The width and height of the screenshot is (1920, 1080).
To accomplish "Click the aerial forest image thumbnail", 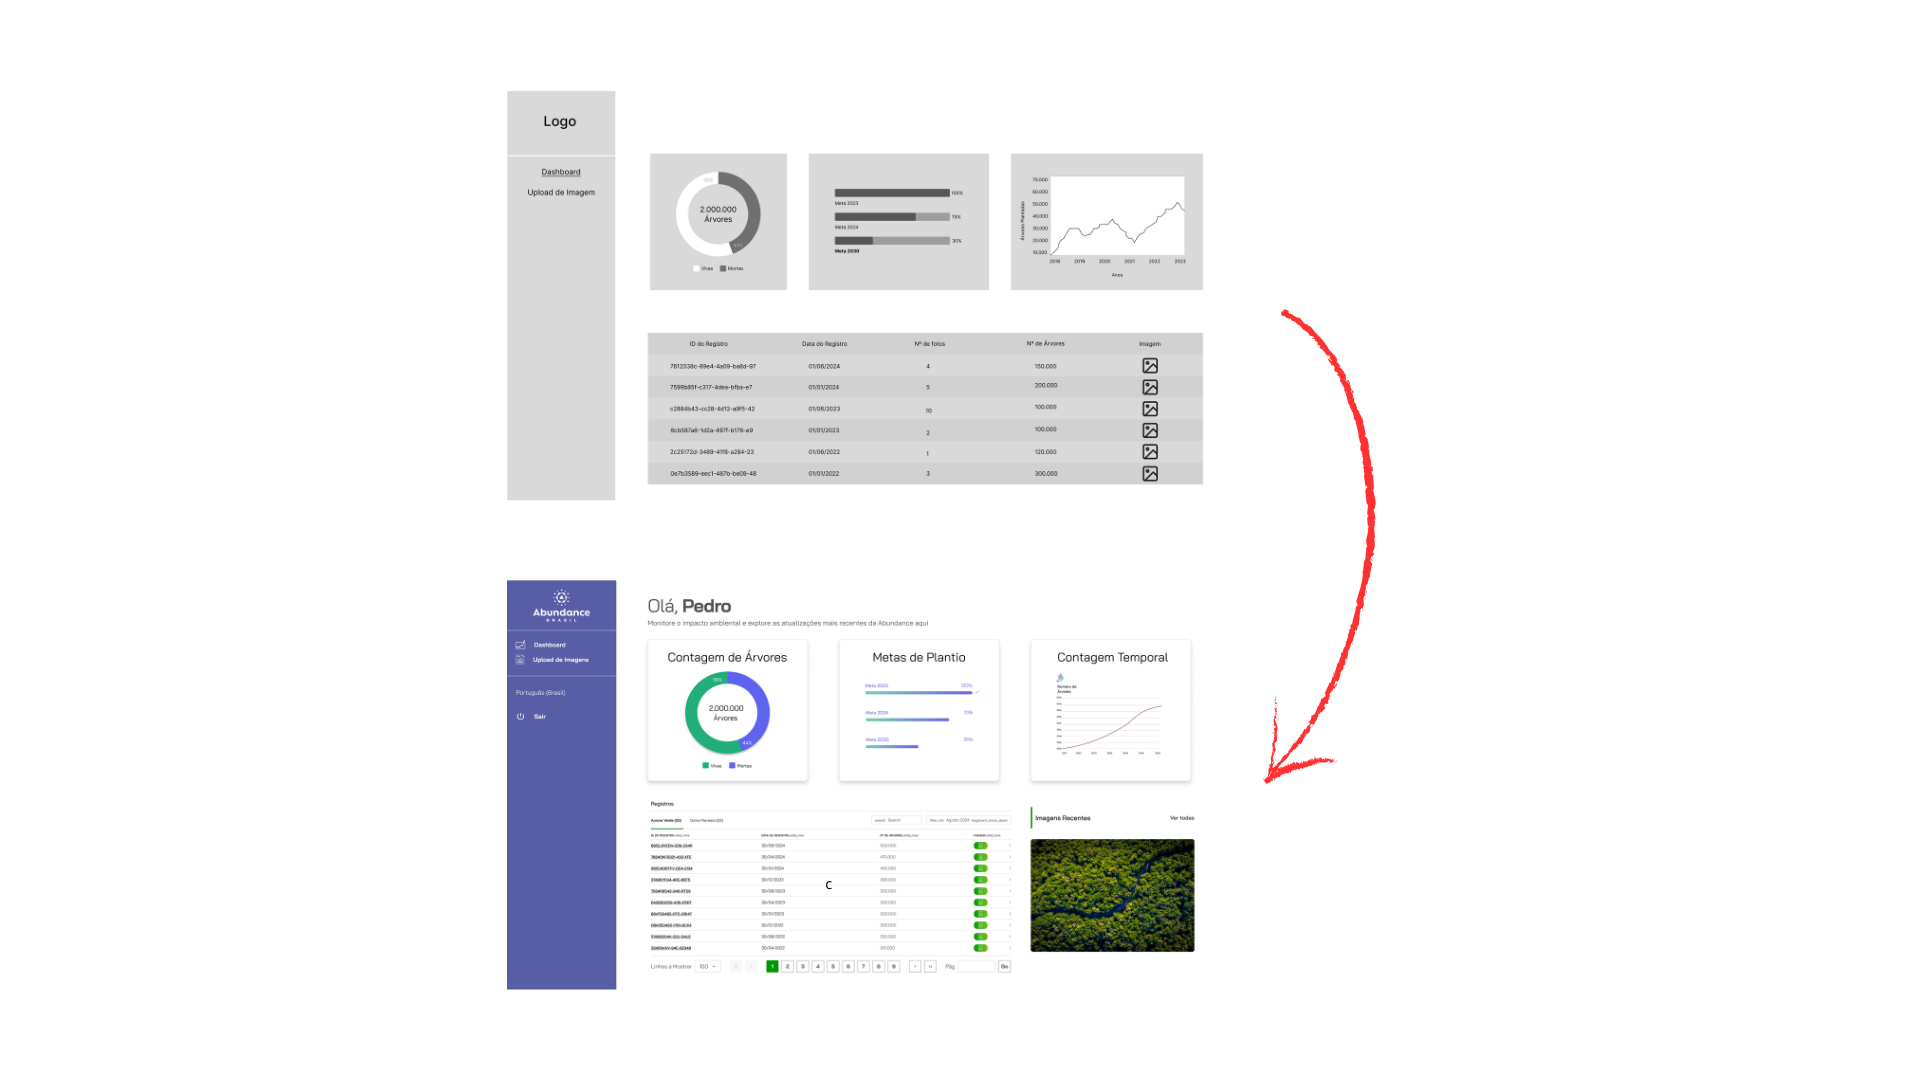I will click(x=1112, y=893).
